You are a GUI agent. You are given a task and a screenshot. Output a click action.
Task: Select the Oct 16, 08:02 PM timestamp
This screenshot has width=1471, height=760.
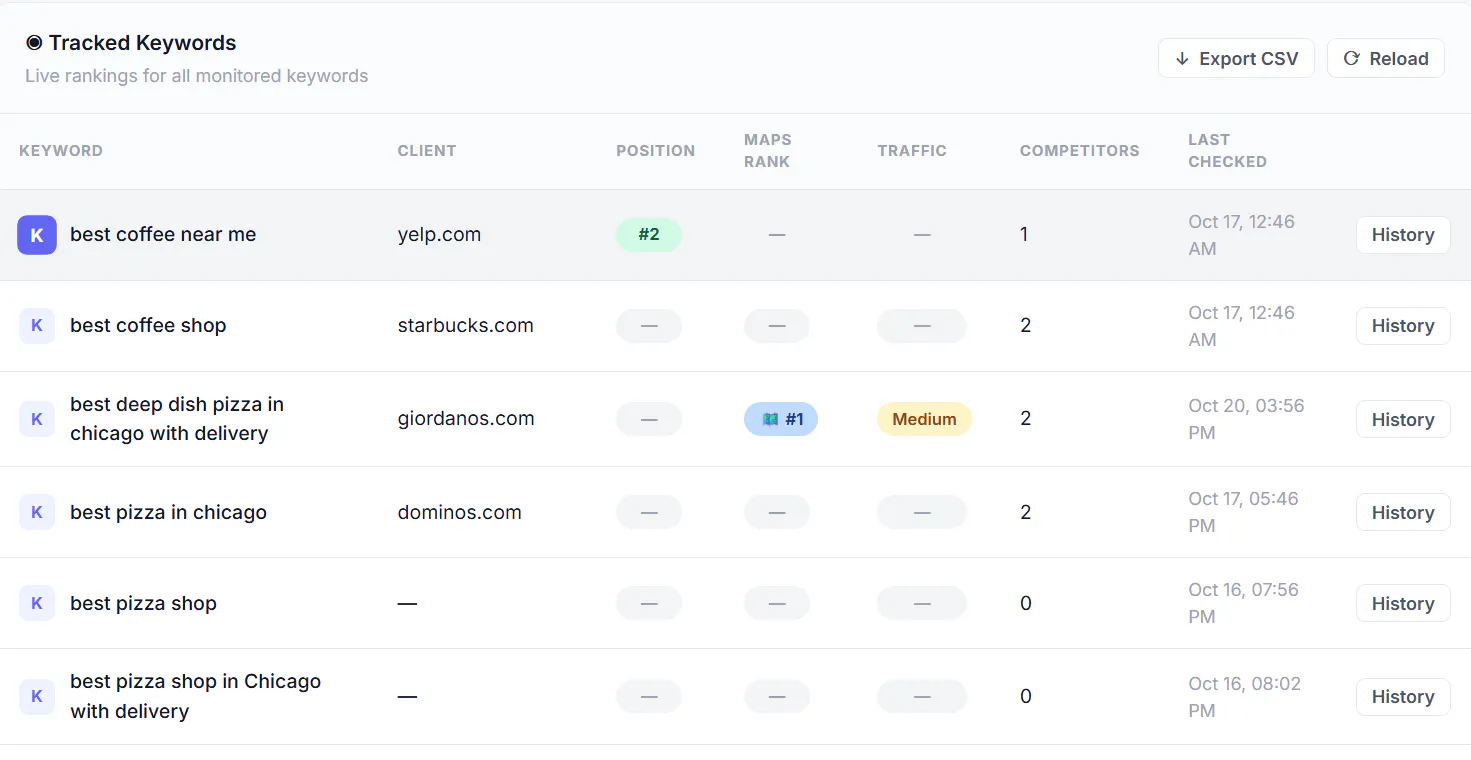[1243, 696]
